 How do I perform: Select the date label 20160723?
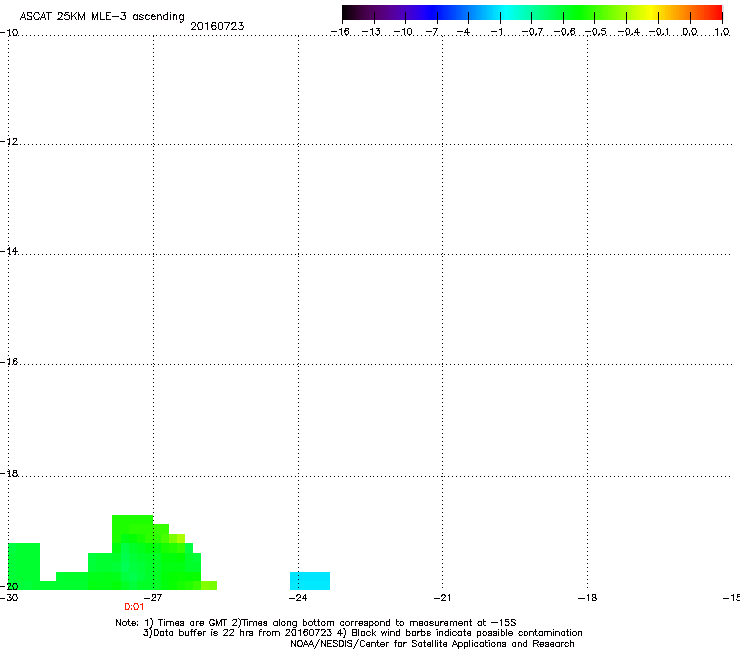pyautogui.click(x=217, y=26)
